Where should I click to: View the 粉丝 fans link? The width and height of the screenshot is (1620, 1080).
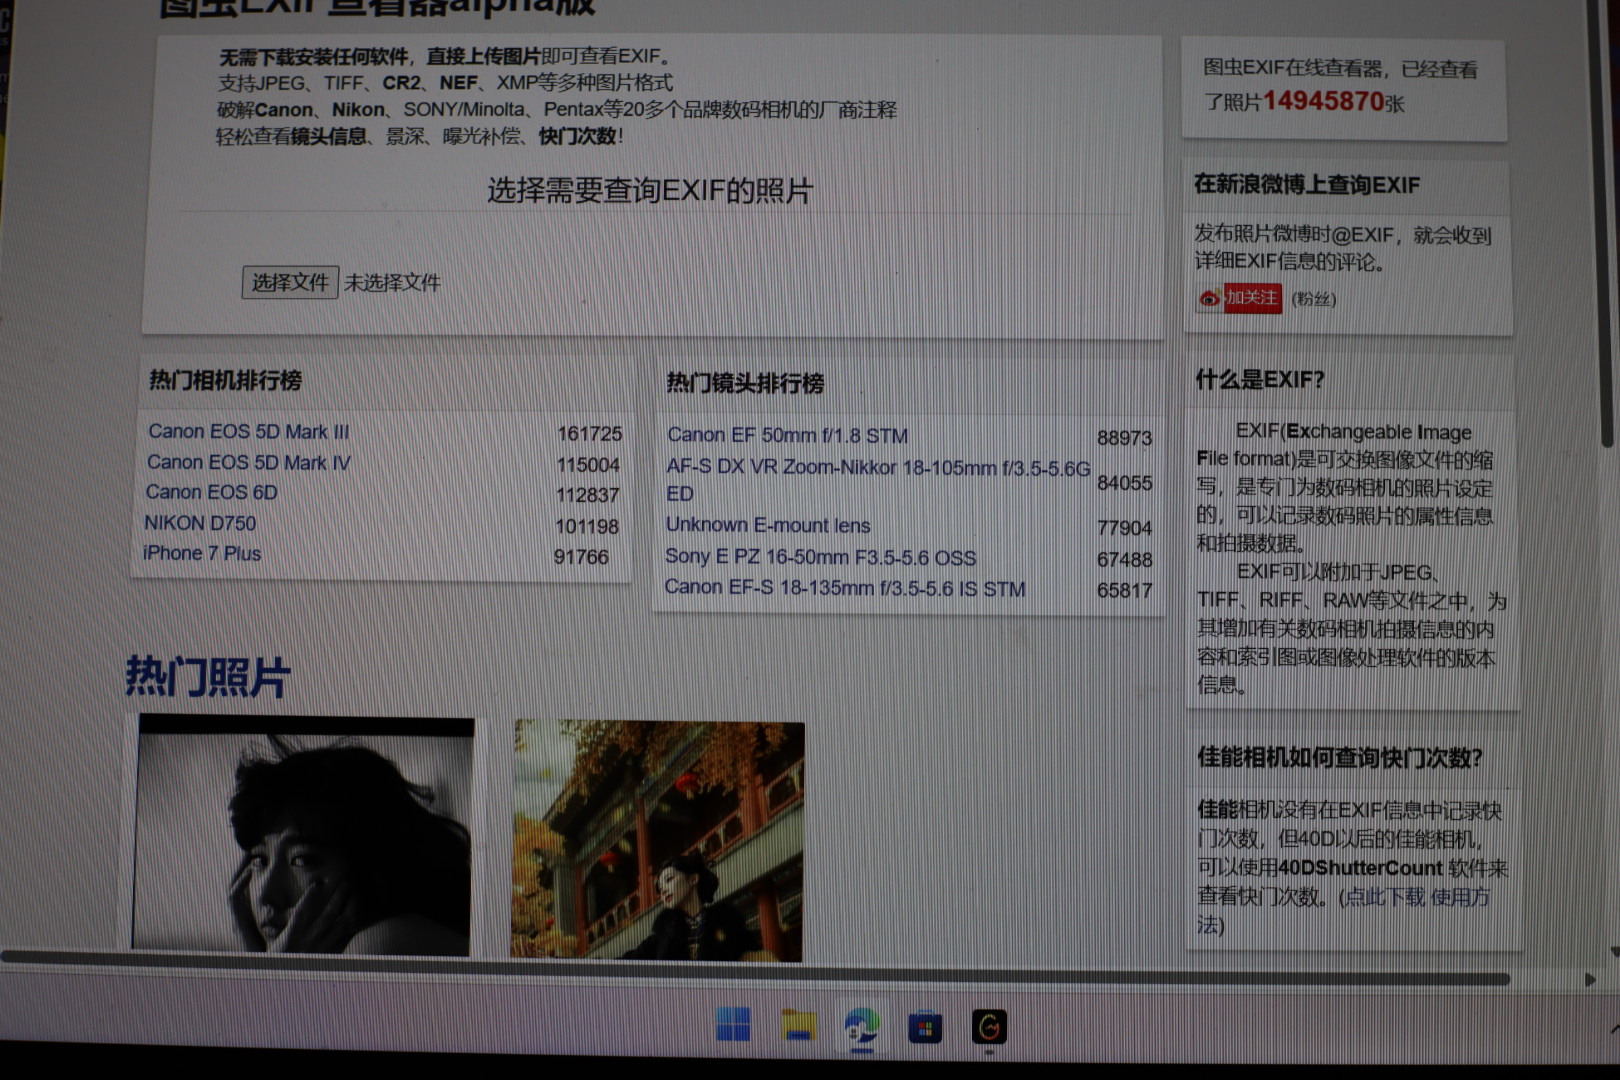(1312, 298)
